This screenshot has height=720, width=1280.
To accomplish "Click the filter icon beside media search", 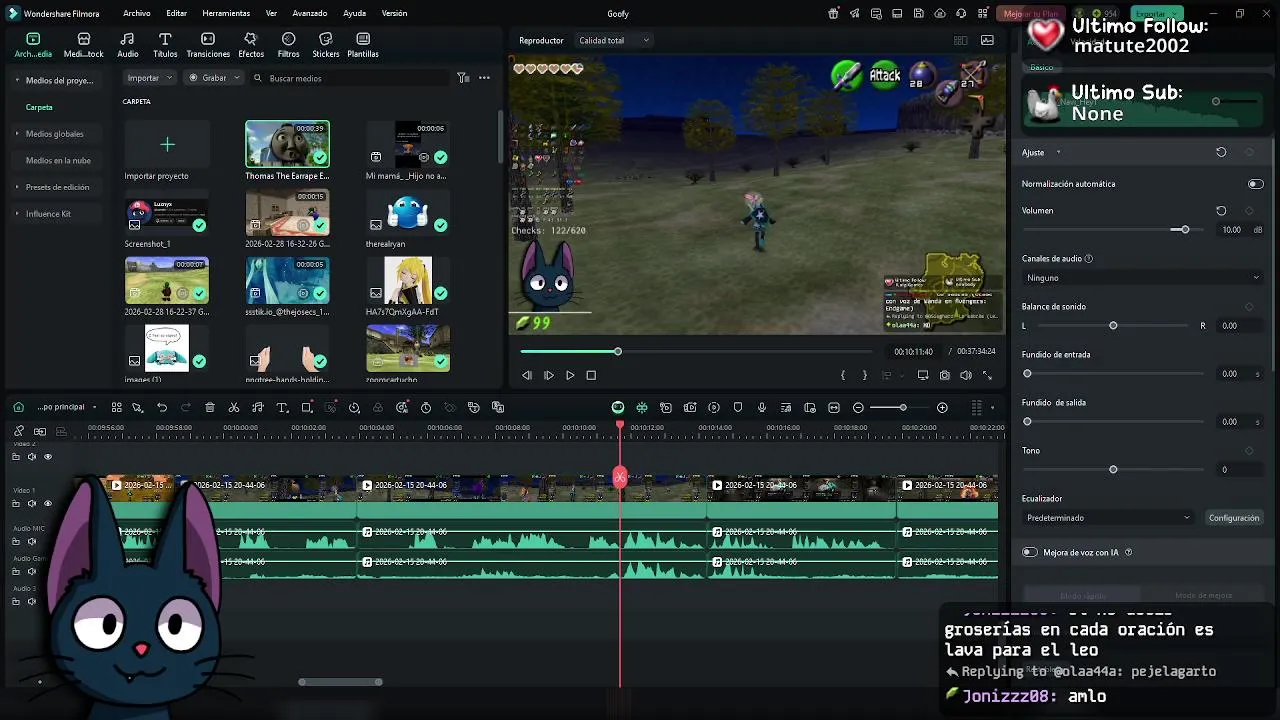I will point(463,78).
